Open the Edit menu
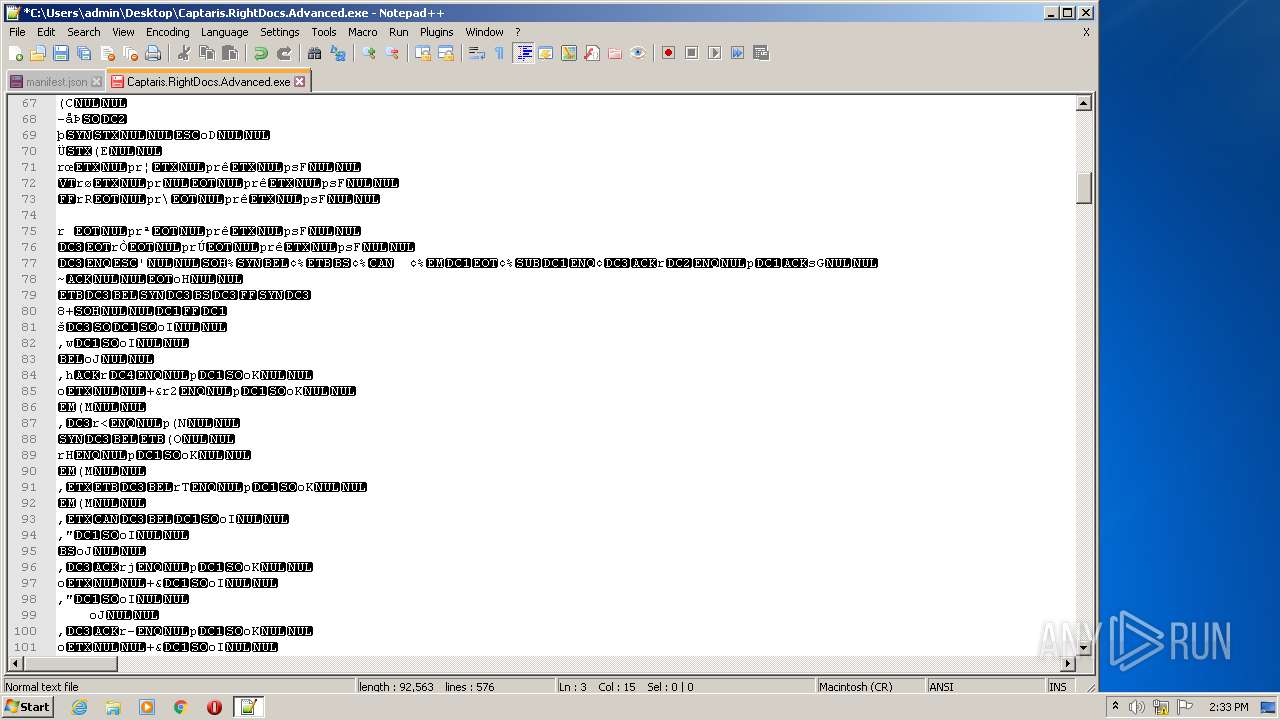This screenshot has width=1280, height=720. tap(46, 32)
